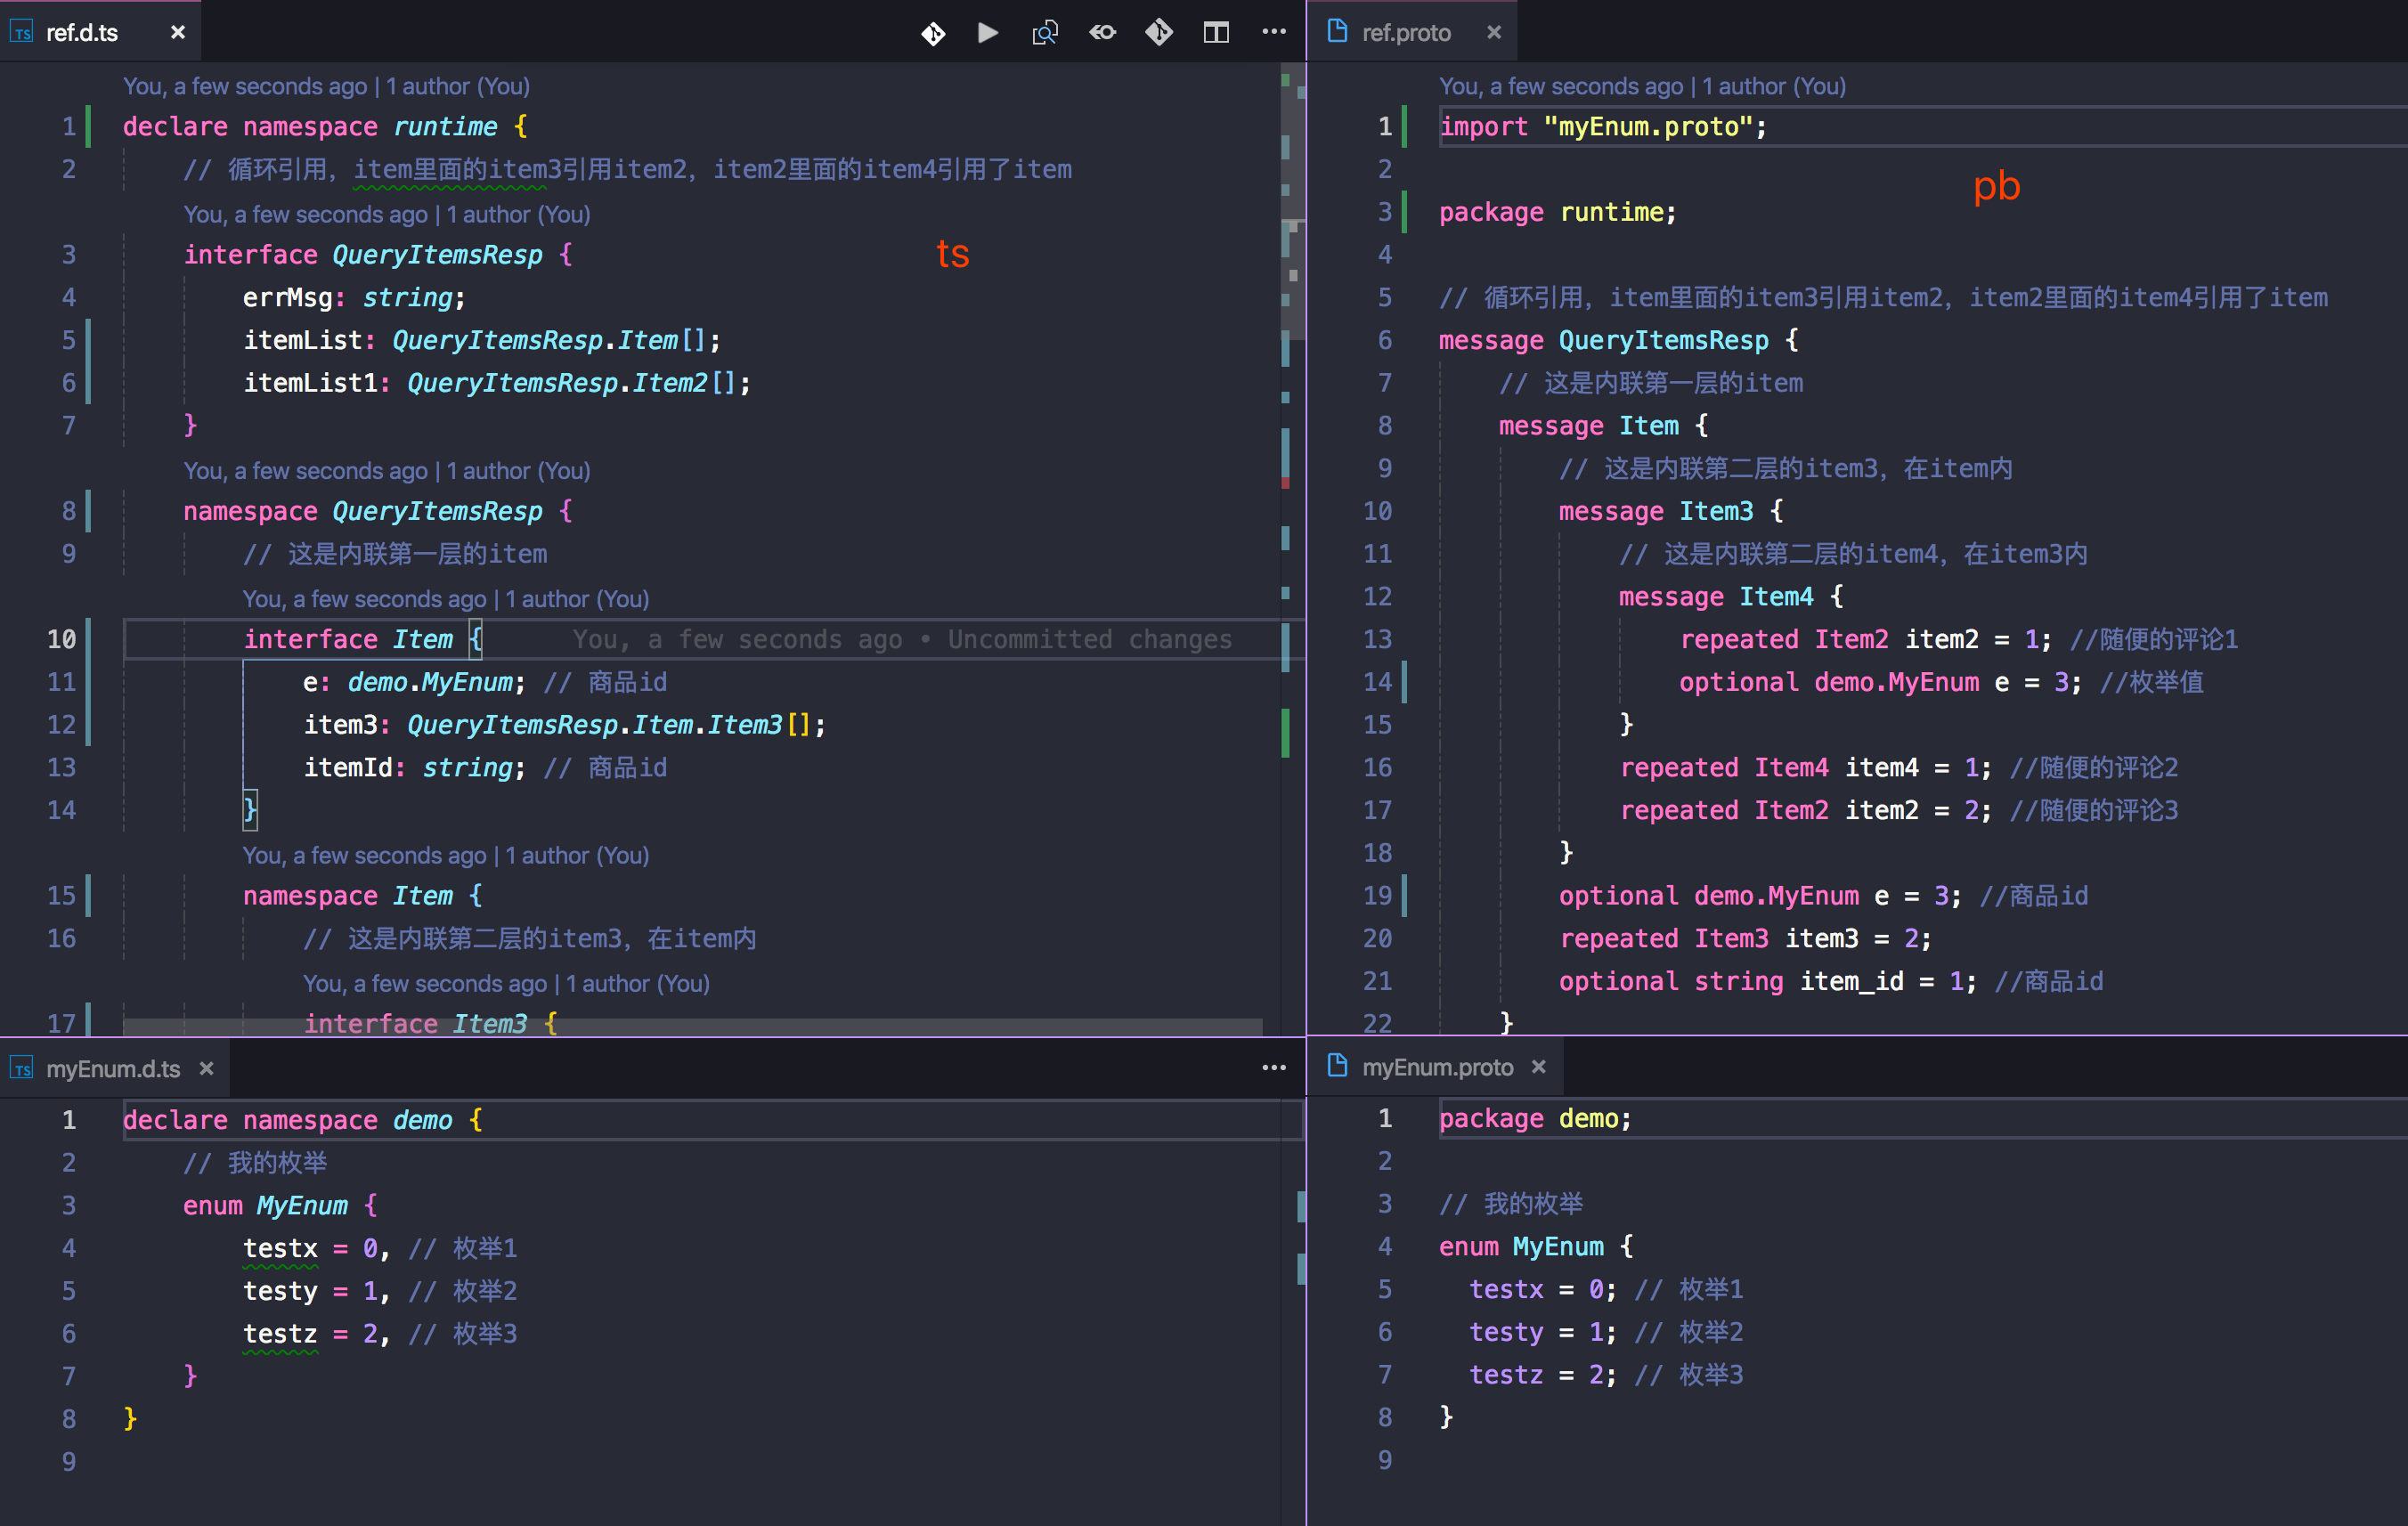This screenshot has width=2408, height=1526.
Task: Open more actions ellipsis in ref.d.ts toolbar
Action: tap(1274, 33)
